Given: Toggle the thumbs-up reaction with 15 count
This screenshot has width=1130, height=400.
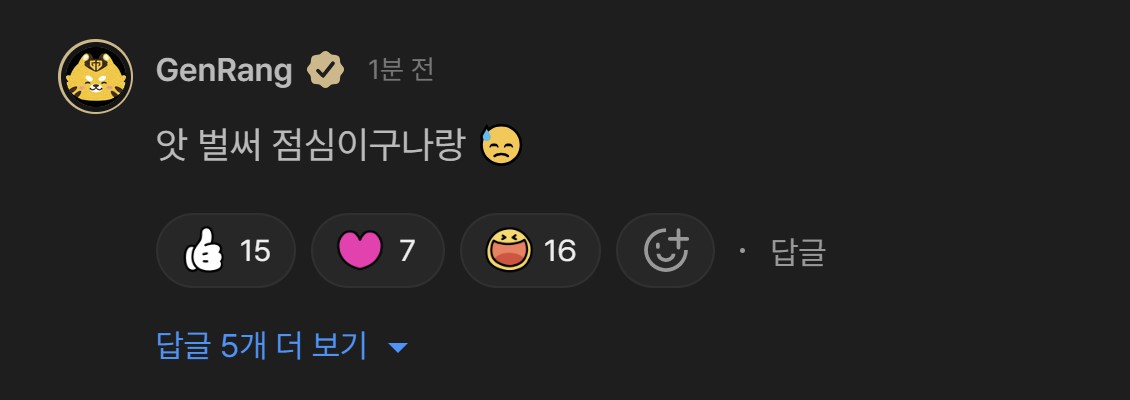Looking at the screenshot, I should [x=226, y=250].
